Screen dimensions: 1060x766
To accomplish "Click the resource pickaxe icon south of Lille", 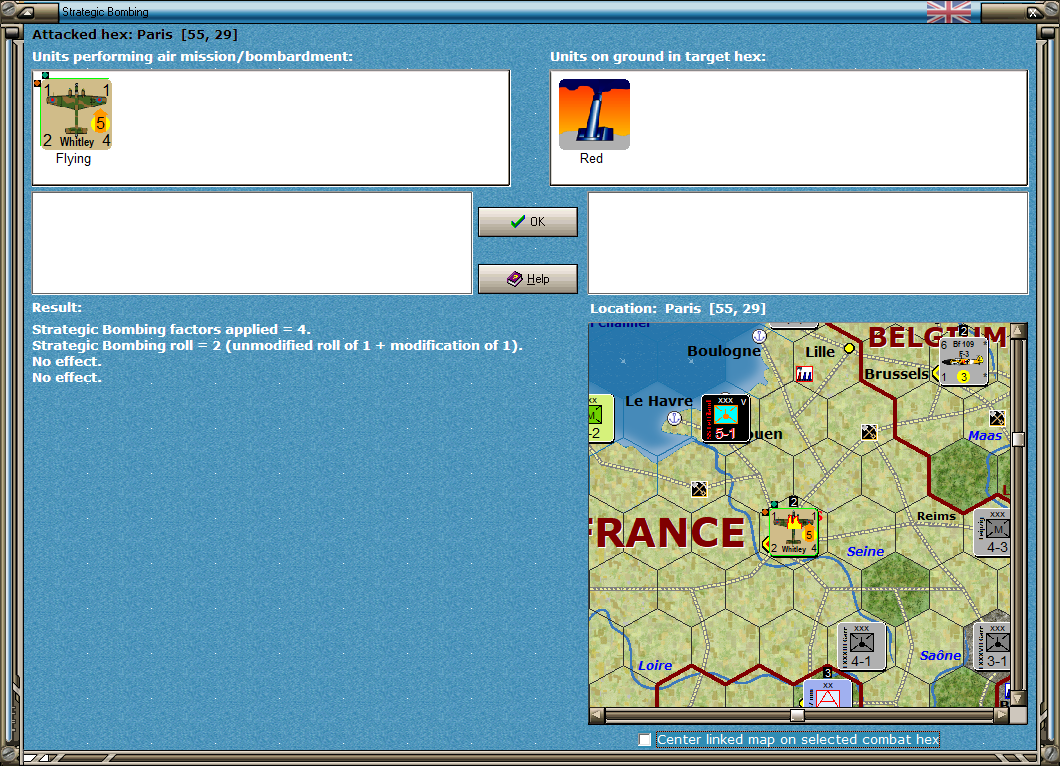I will (x=869, y=431).
